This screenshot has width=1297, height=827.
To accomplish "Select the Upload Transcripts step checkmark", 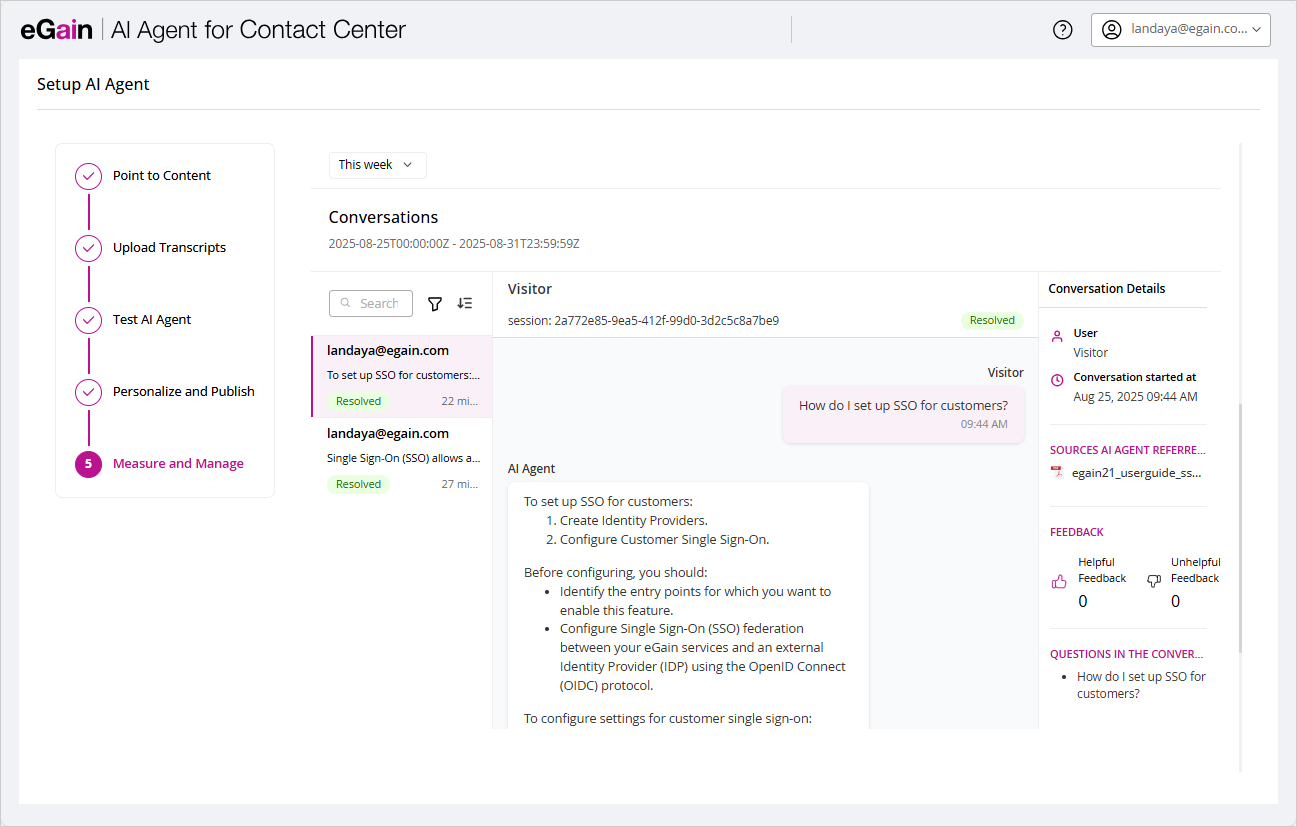I will coord(89,248).
